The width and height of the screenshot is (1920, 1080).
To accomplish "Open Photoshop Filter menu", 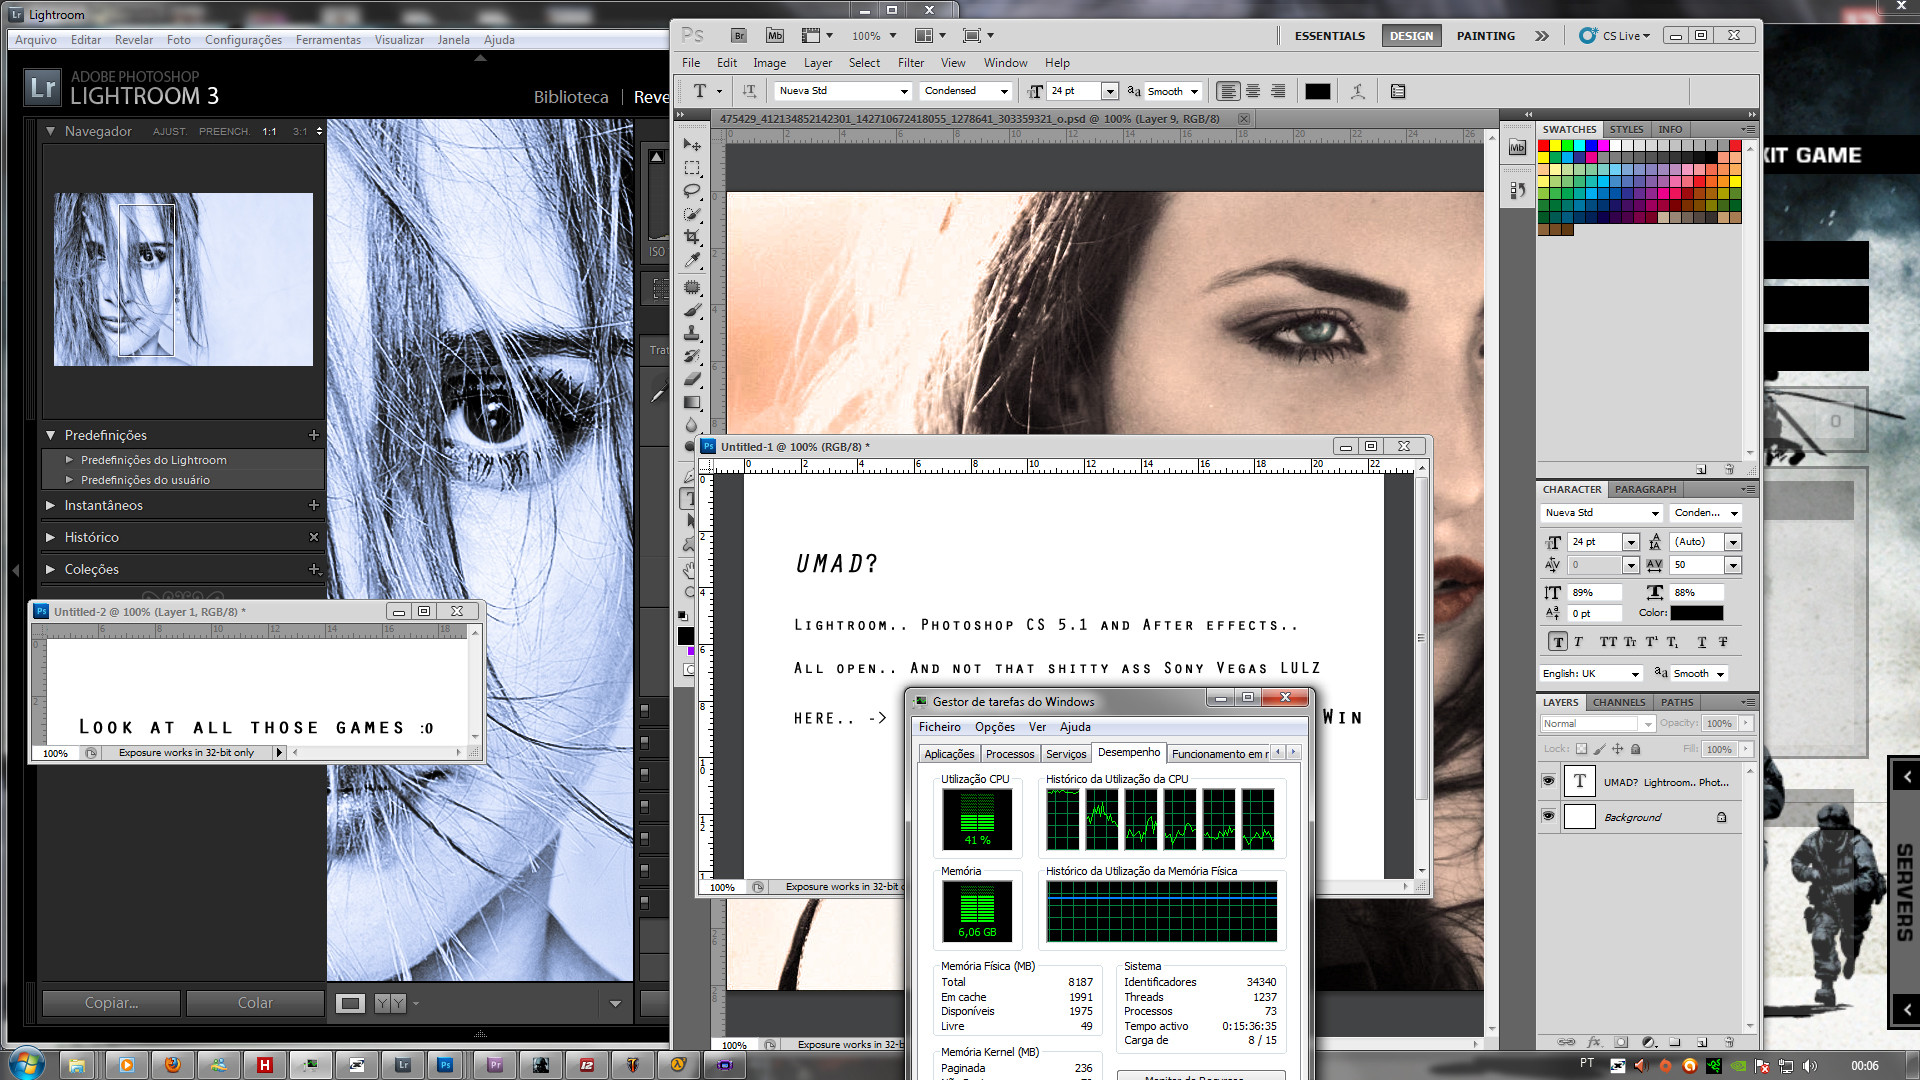I will [x=910, y=63].
